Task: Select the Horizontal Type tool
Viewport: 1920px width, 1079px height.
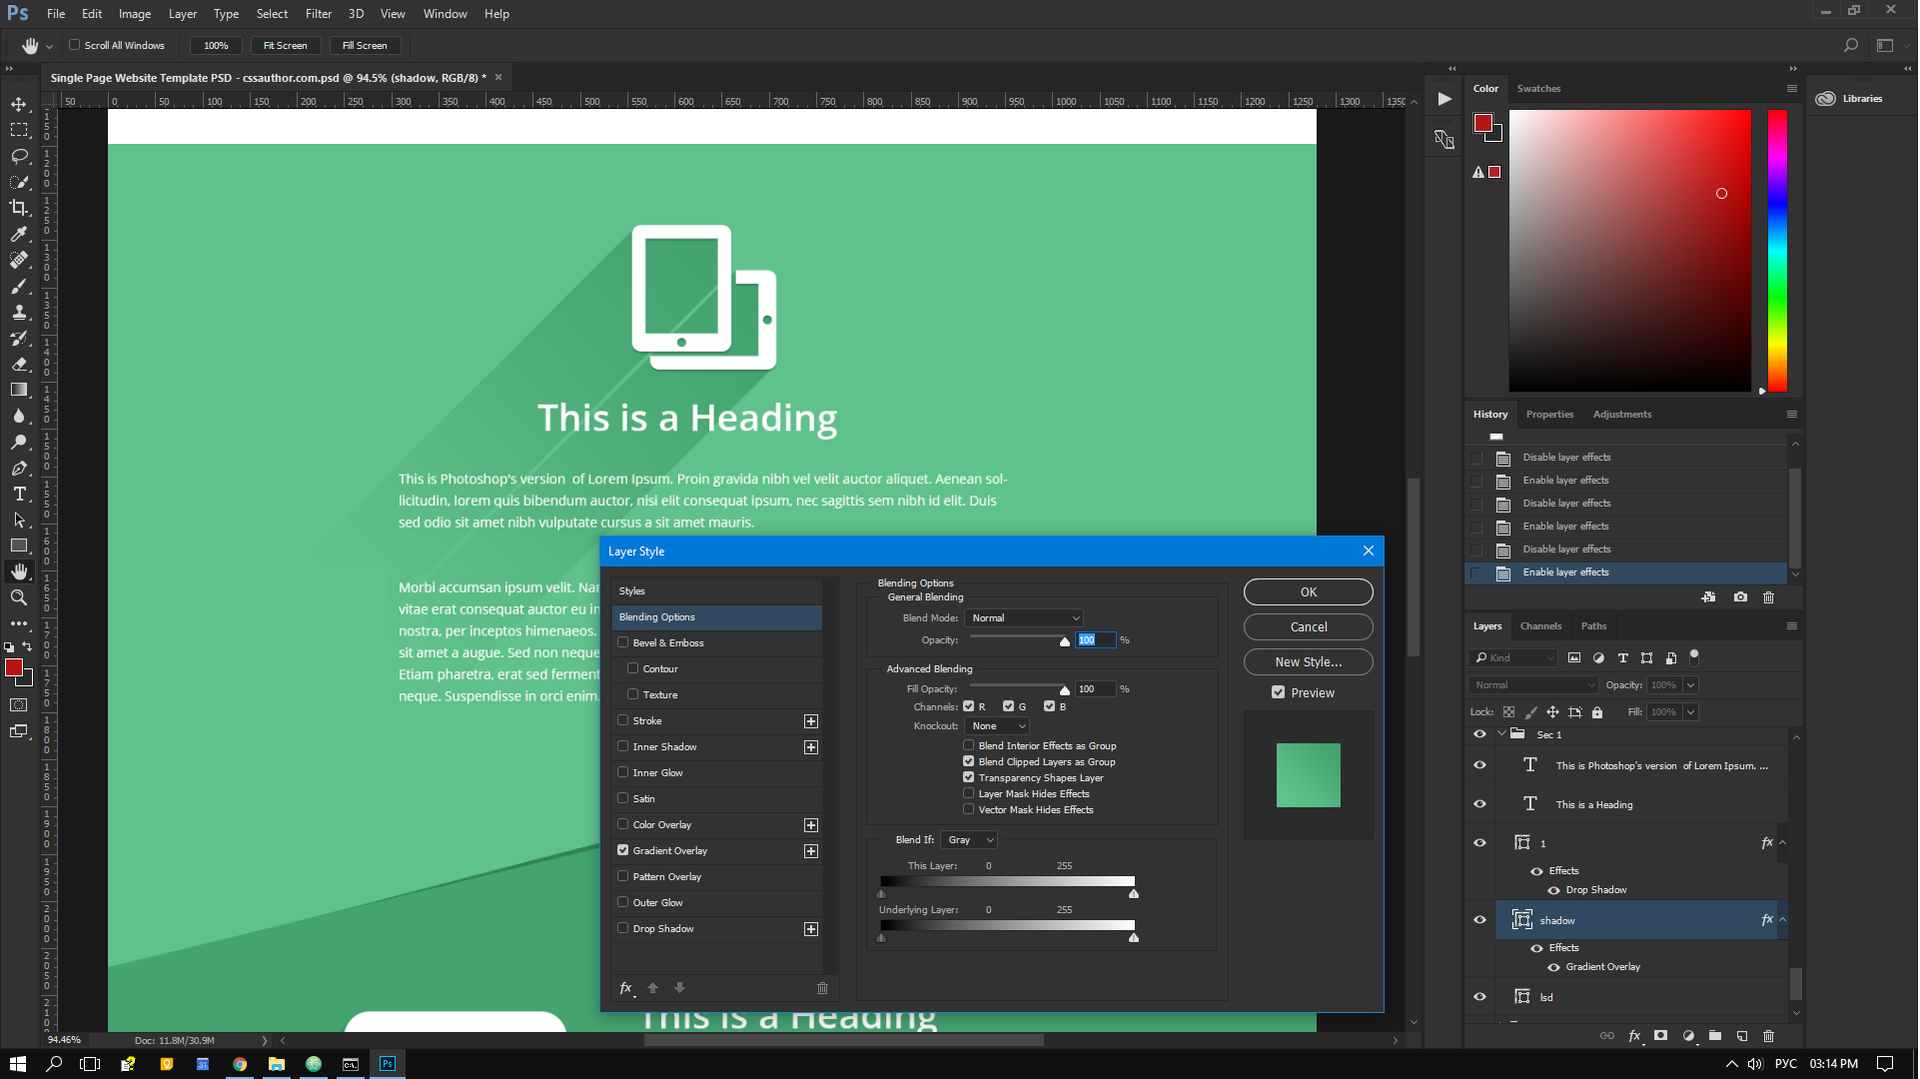Action: (19, 494)
